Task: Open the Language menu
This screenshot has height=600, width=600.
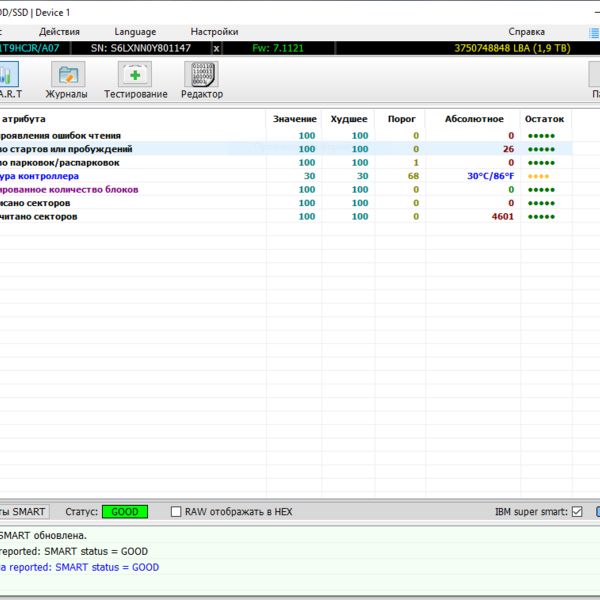Action: 135,32
